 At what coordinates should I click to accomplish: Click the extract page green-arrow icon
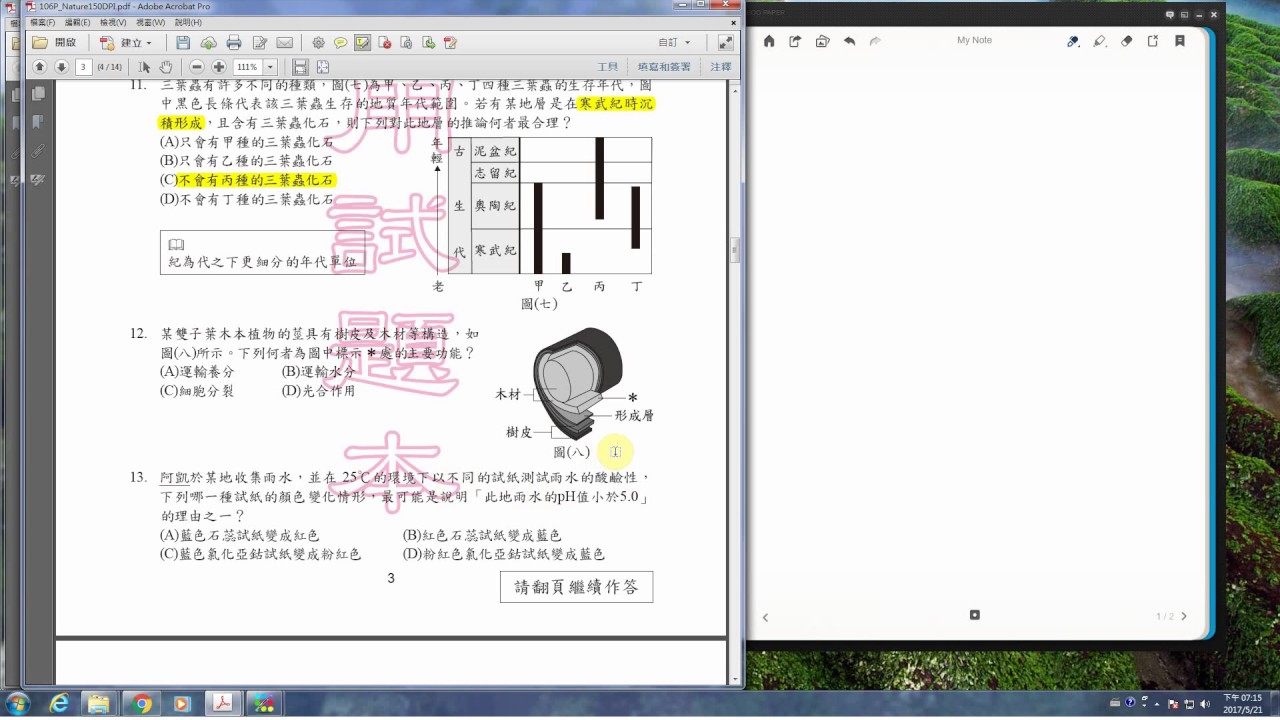point(428,43)
